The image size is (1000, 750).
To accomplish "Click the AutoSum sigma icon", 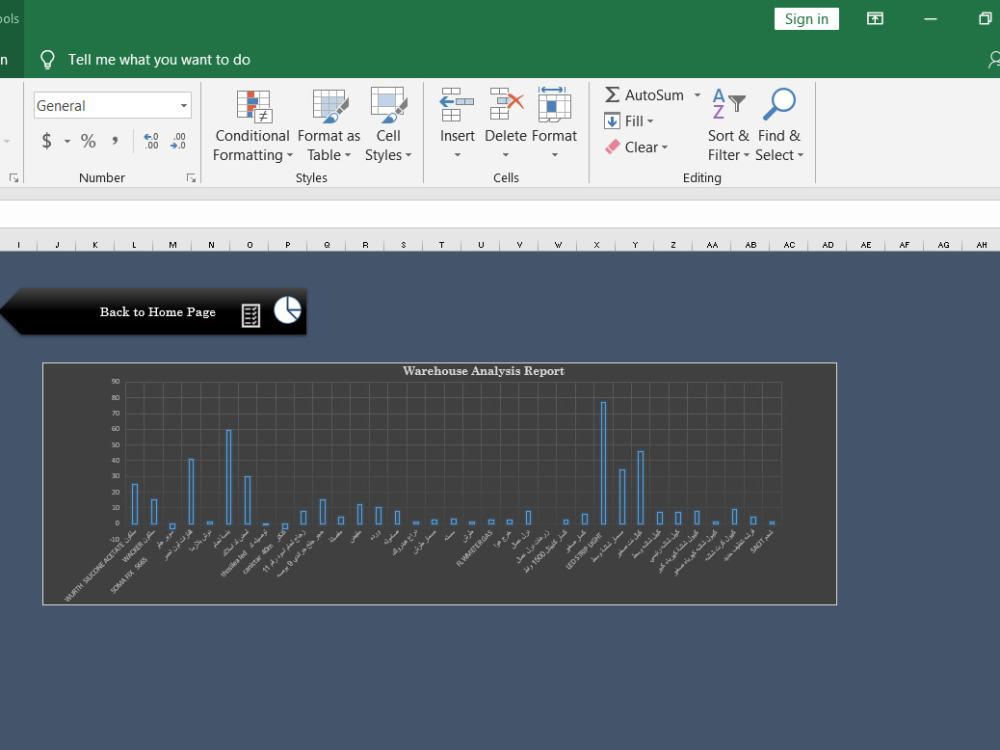I will 612,95.
